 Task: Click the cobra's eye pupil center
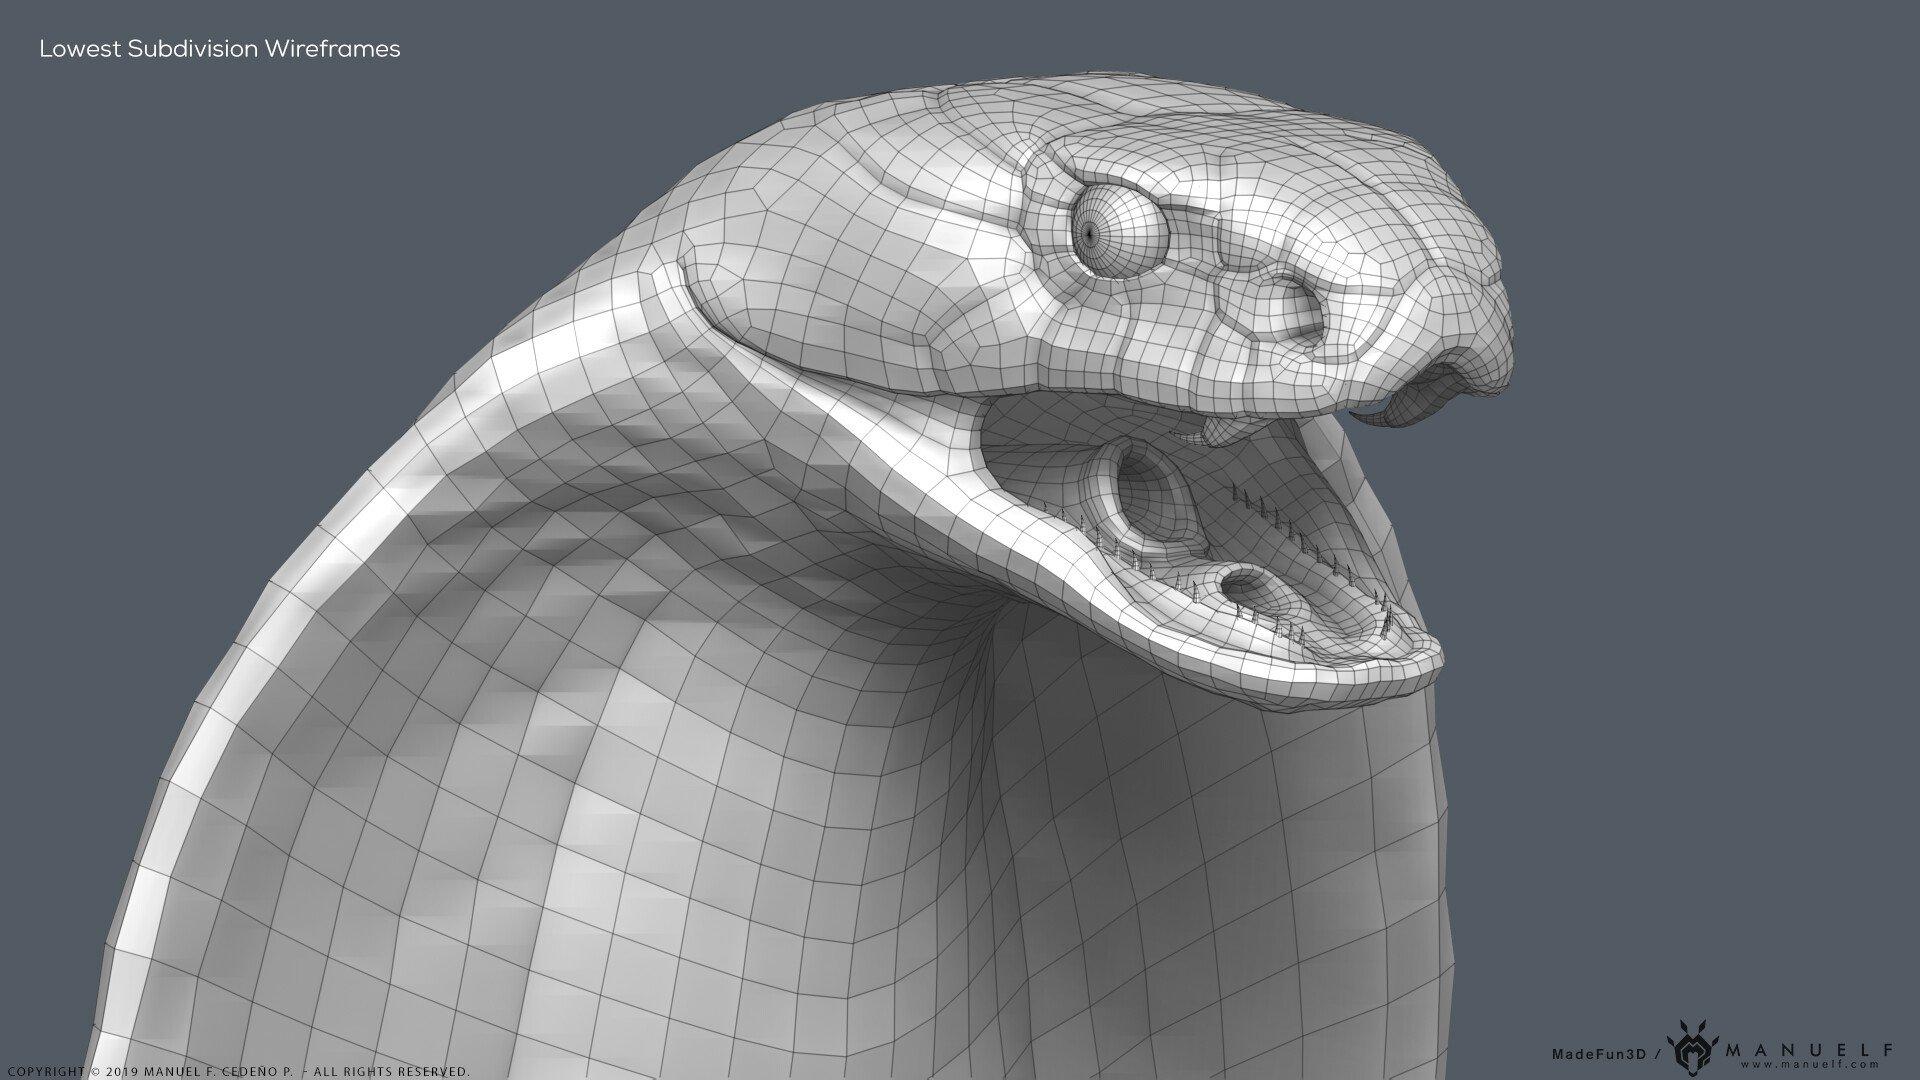[1089, 234]
